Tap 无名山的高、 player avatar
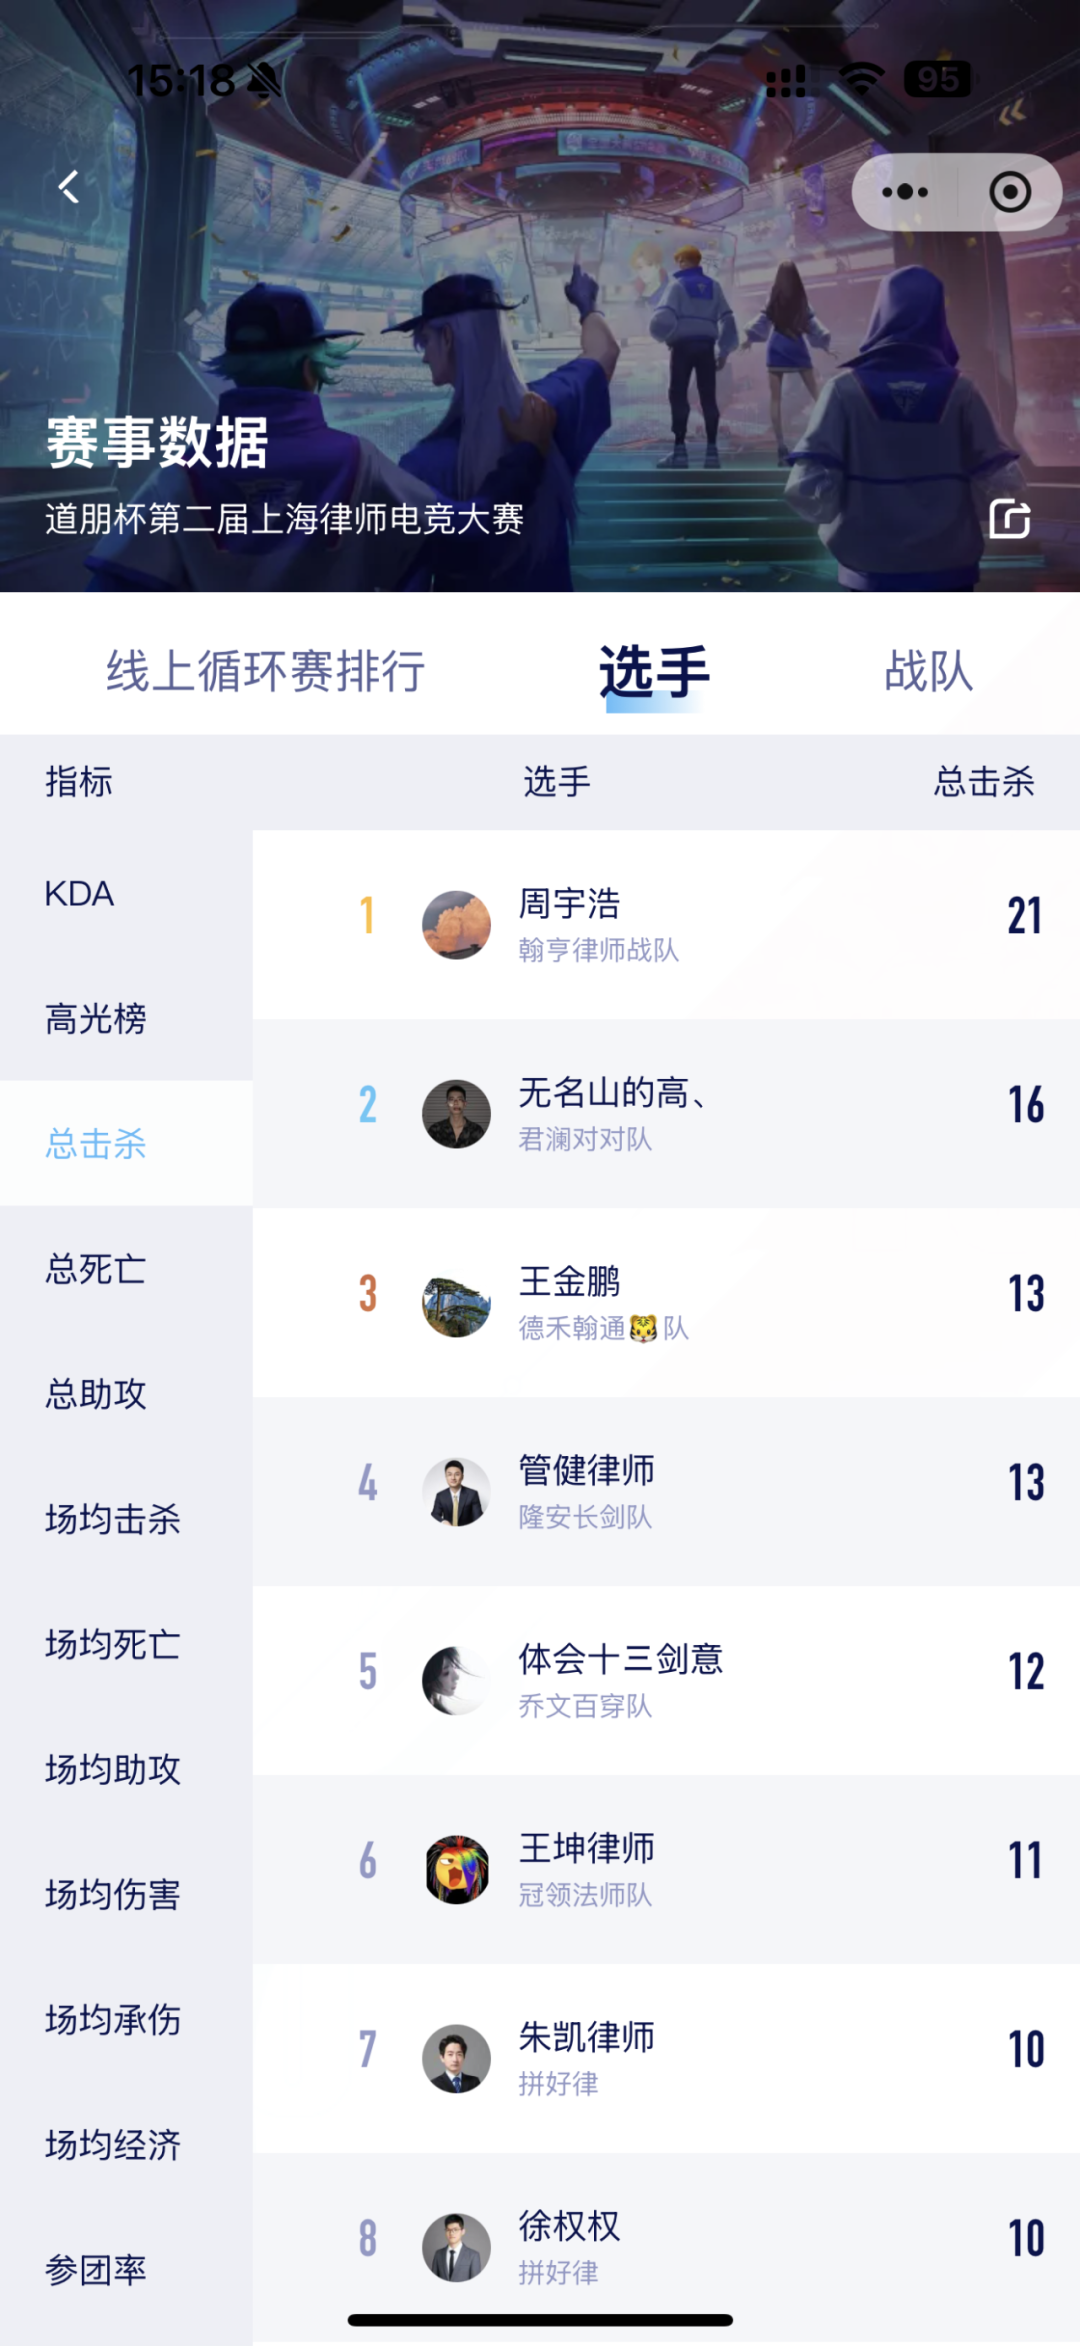Viewport: 1080px width, 2346px height. 456,1114
